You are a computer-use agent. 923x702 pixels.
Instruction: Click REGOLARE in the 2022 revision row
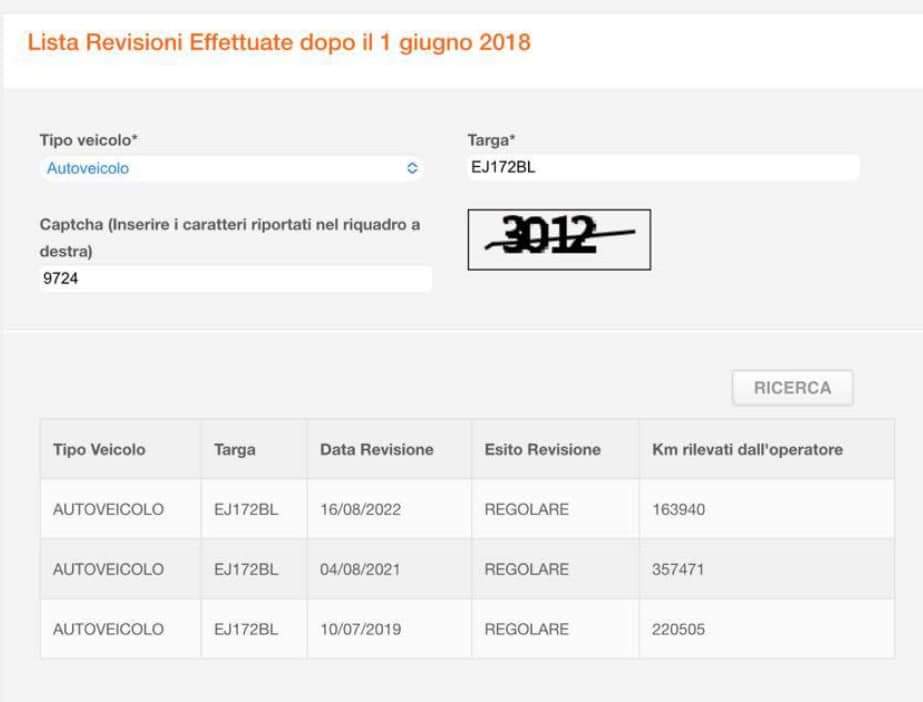[526, 510]
